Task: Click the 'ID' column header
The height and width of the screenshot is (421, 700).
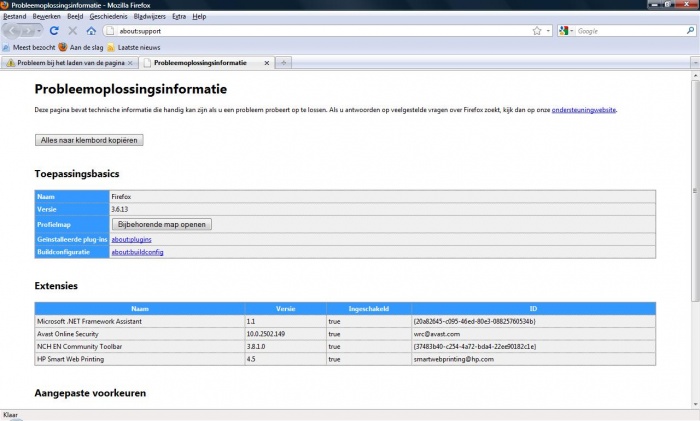Action: point(533,308)
